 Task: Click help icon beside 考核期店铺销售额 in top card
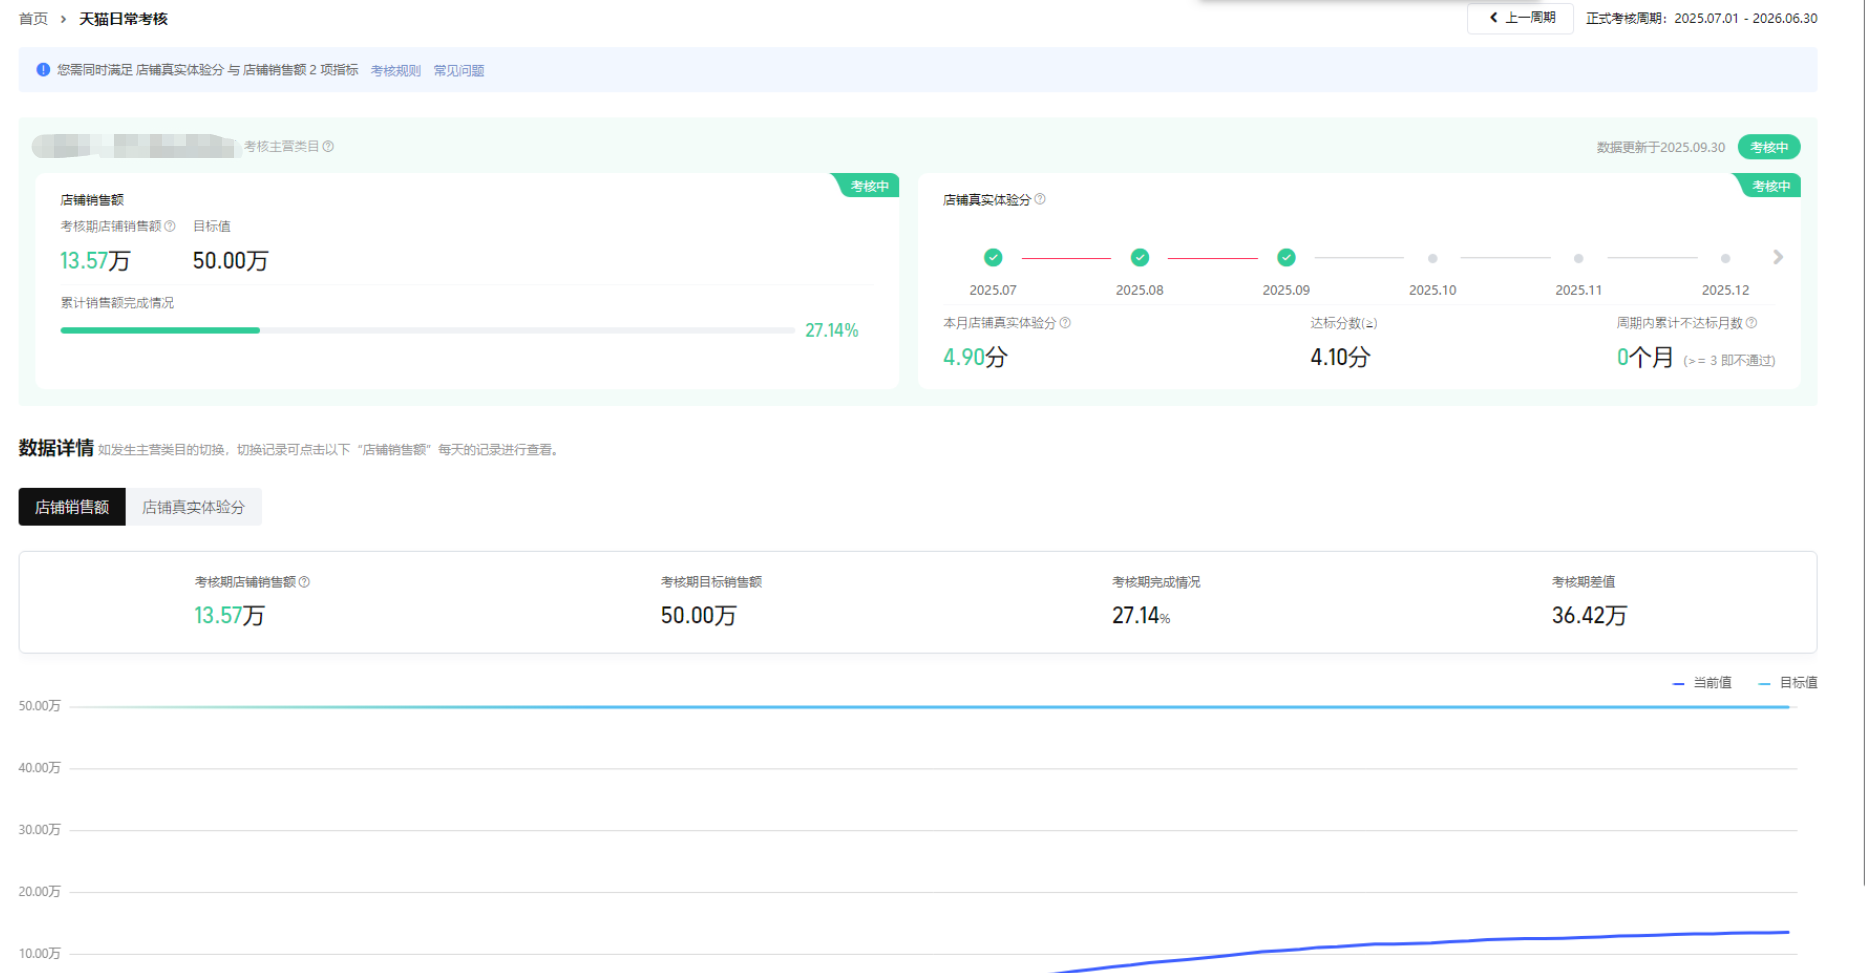pyautogui.click(x=170, y=226)
